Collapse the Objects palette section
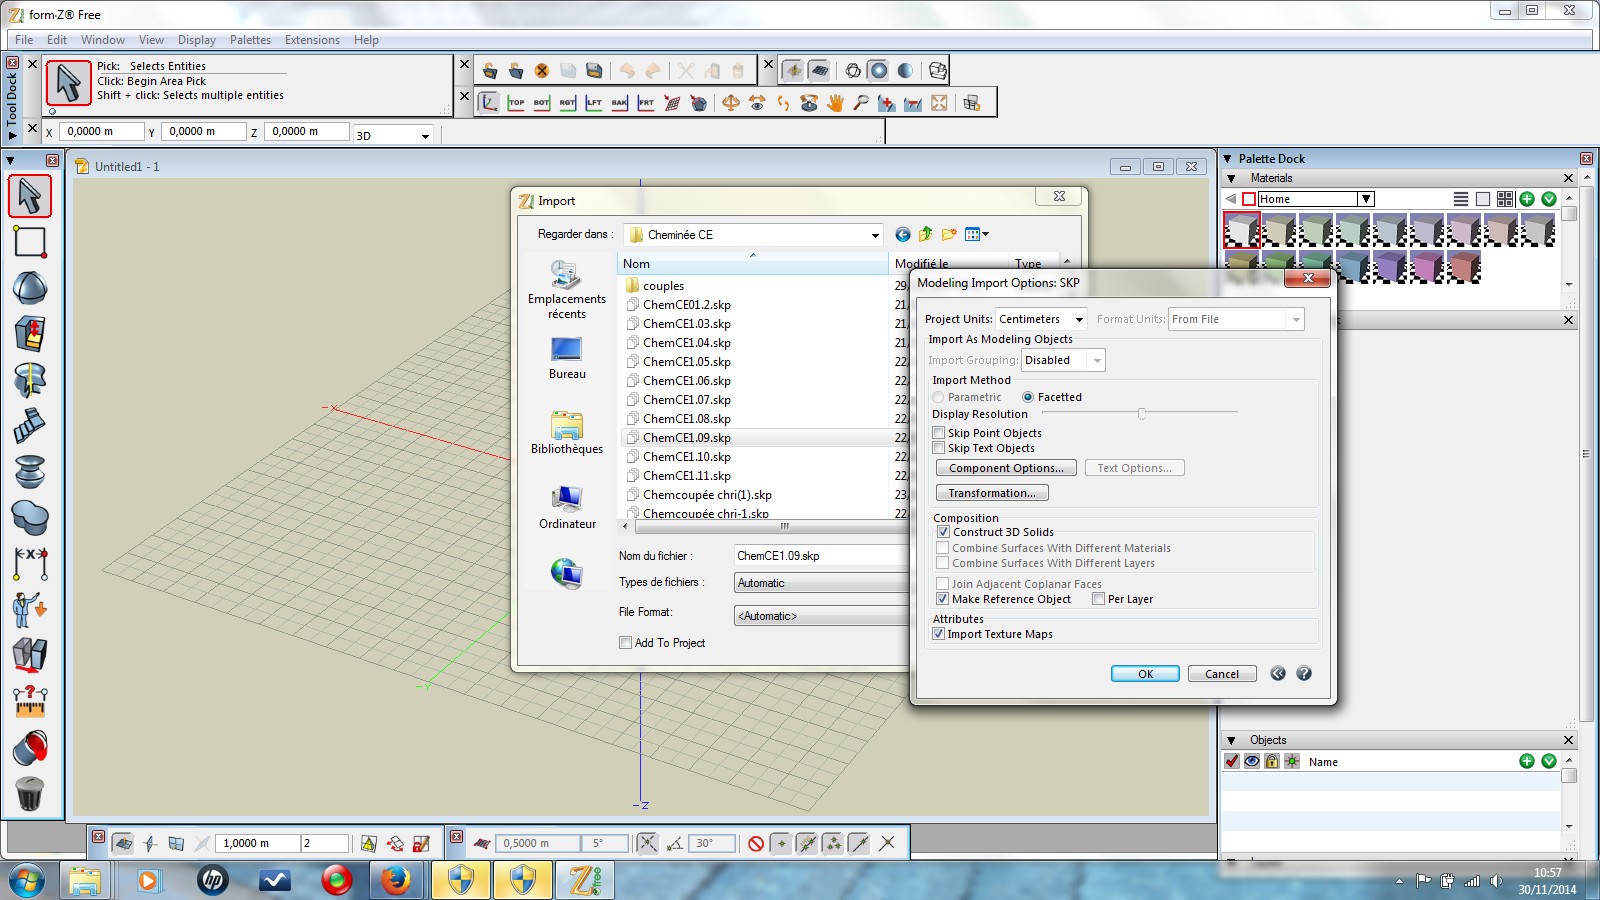The height and width of the screenshot is (900, 1600). click(1232, 740)
